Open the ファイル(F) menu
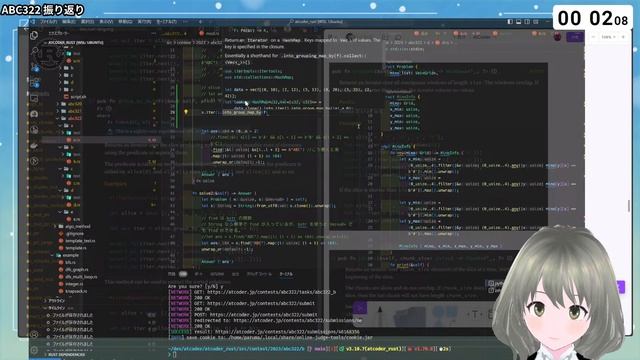The height and width of the screenshot is (360, 640). point(49,22)
